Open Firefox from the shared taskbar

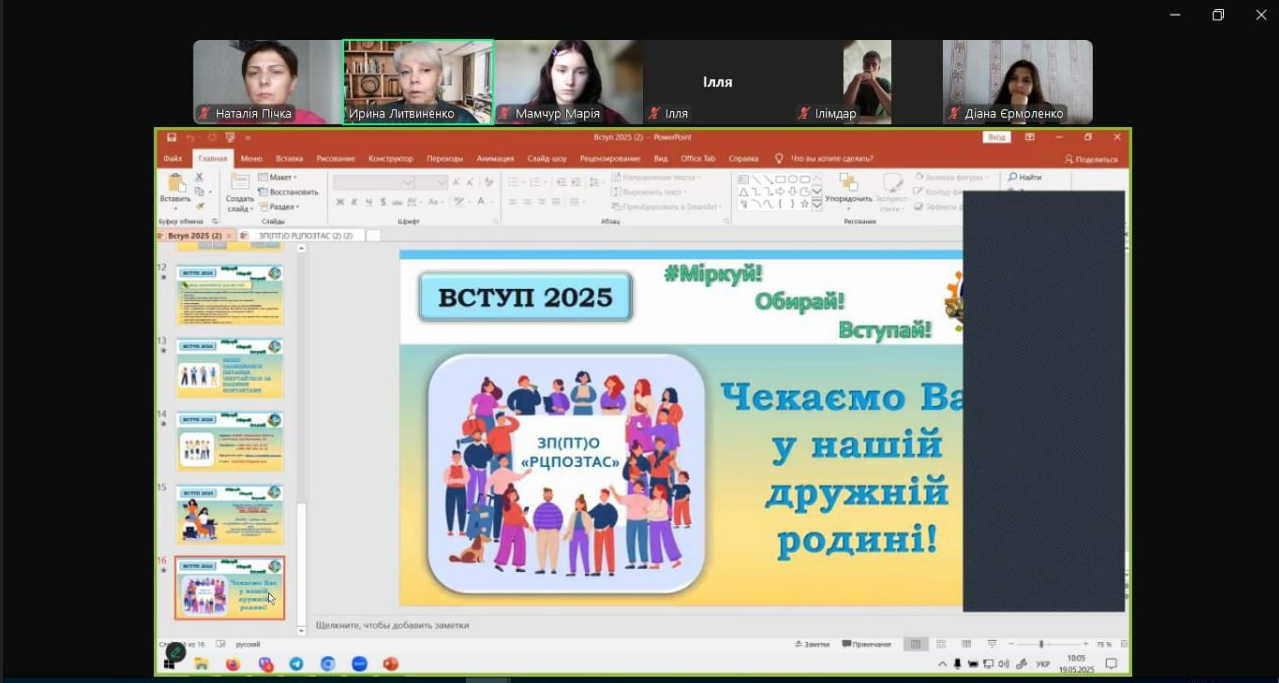point(232,663)
